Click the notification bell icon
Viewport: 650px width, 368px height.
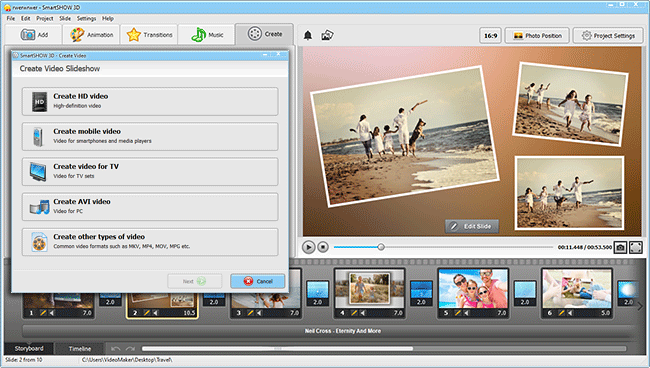tap(308, 36)
